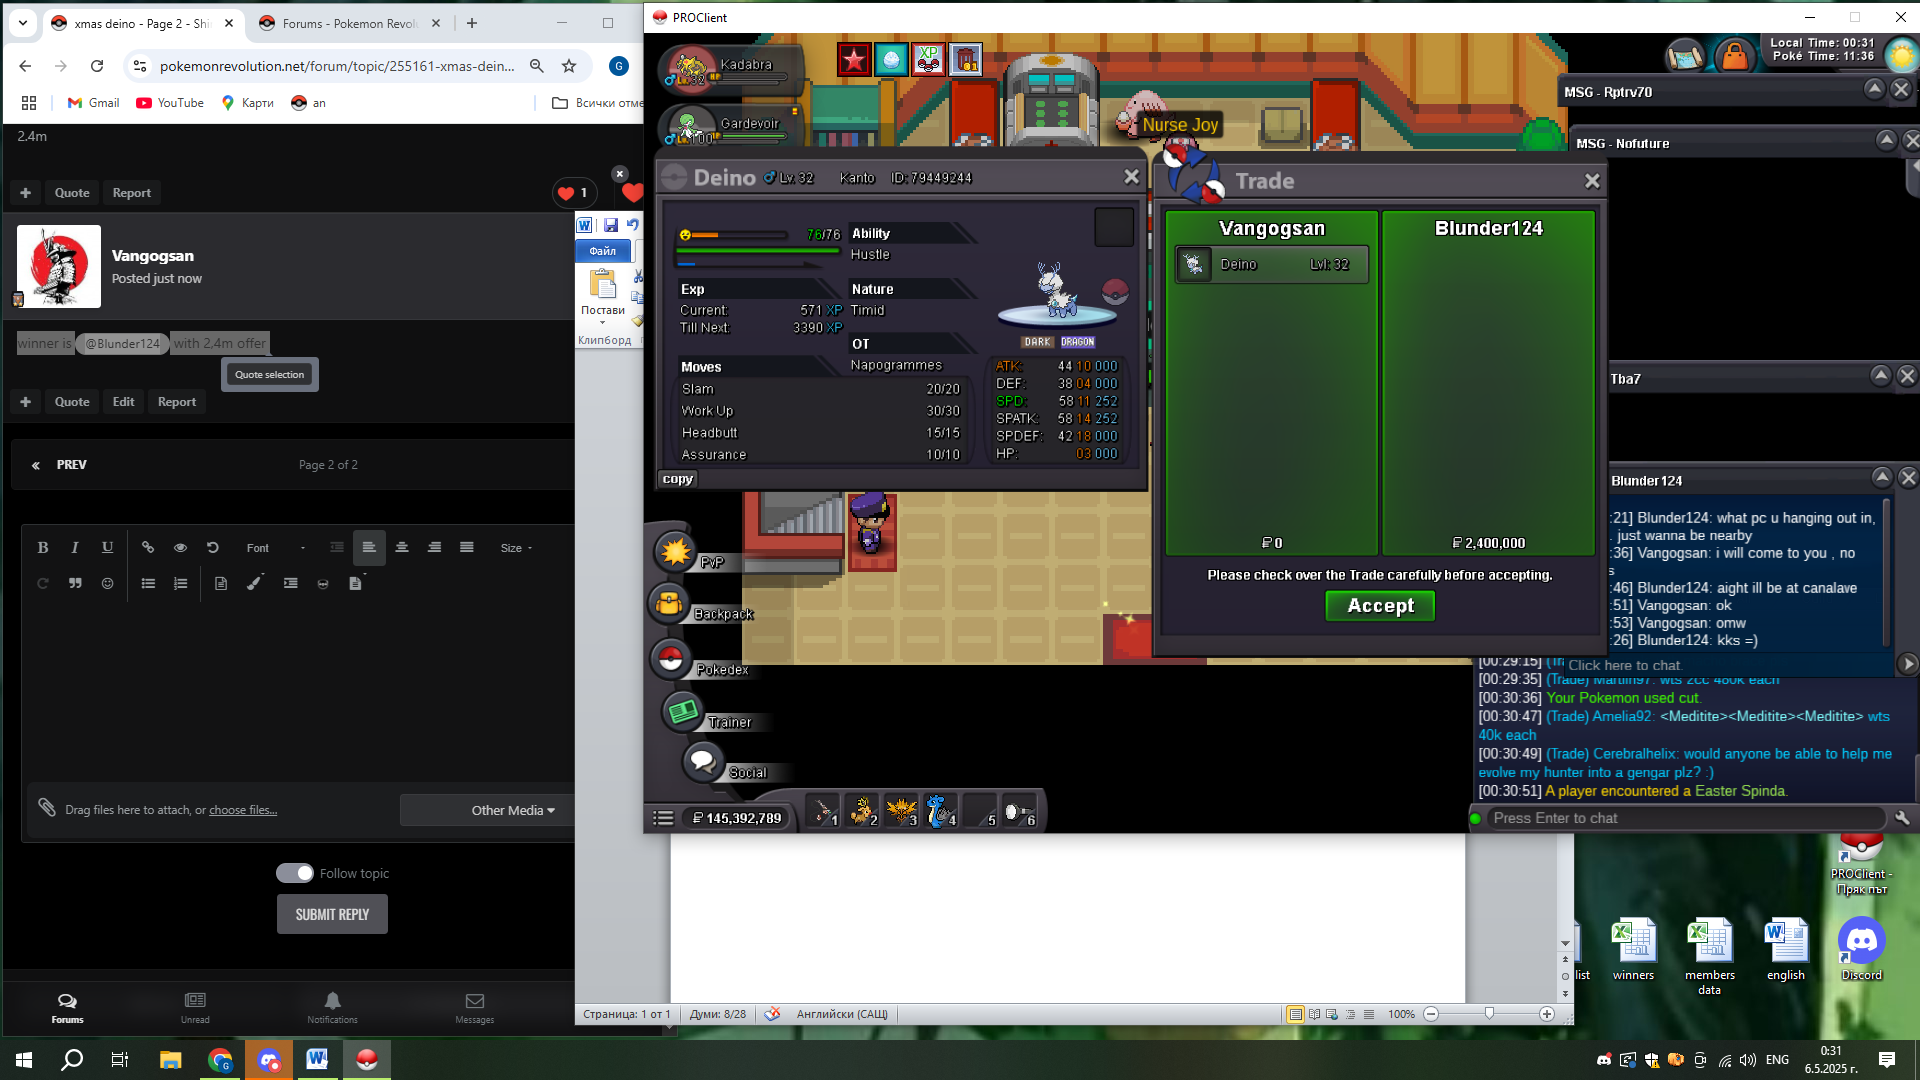1920x1080 pixels.
Task: Edit the Vangogsan forum post
Action: [123, 402]
